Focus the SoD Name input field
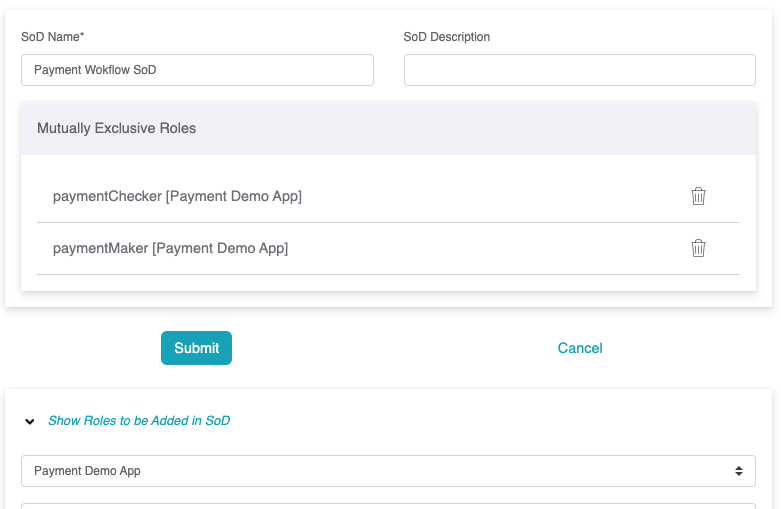Image resolution: width=781 pixels, height=509 pixels. click(x=197, y=70)
